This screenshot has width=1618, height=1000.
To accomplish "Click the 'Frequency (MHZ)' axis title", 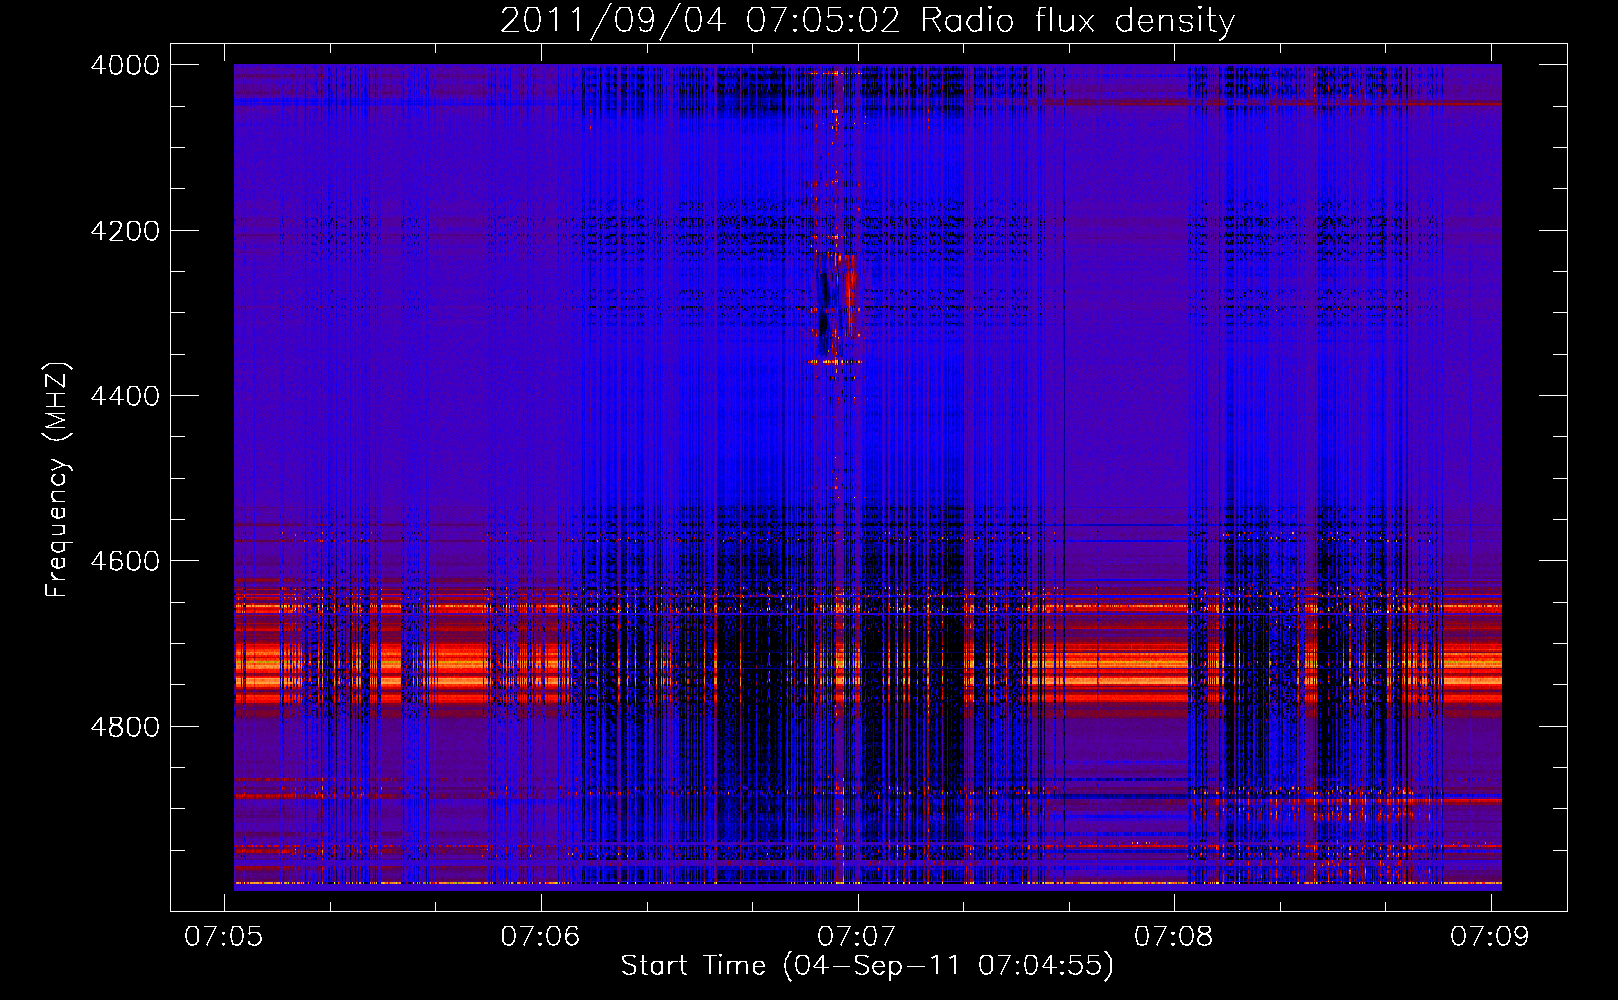I will coord(57,480).
